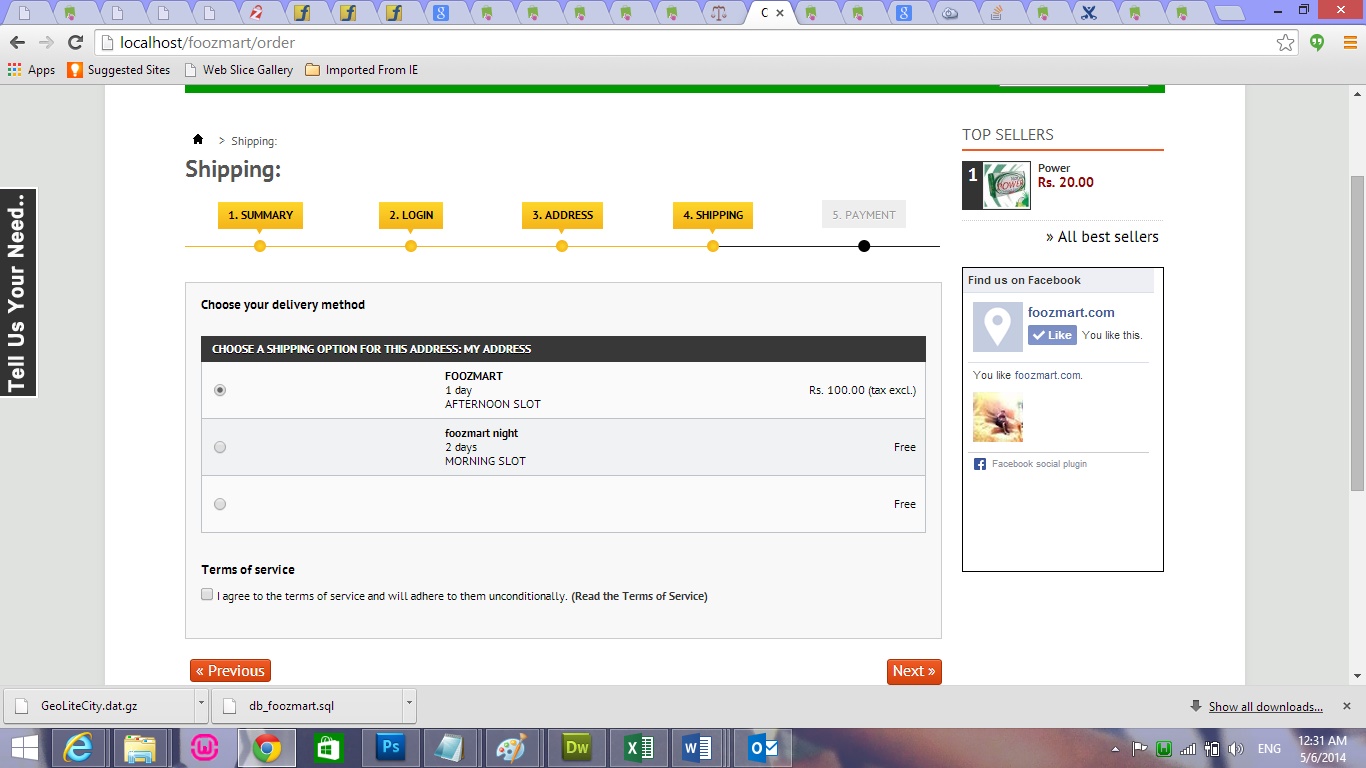Screen dimensions: 1366x768
Task: Switch to Google Chrome in the taskbar
Action: tap(266, 748)
